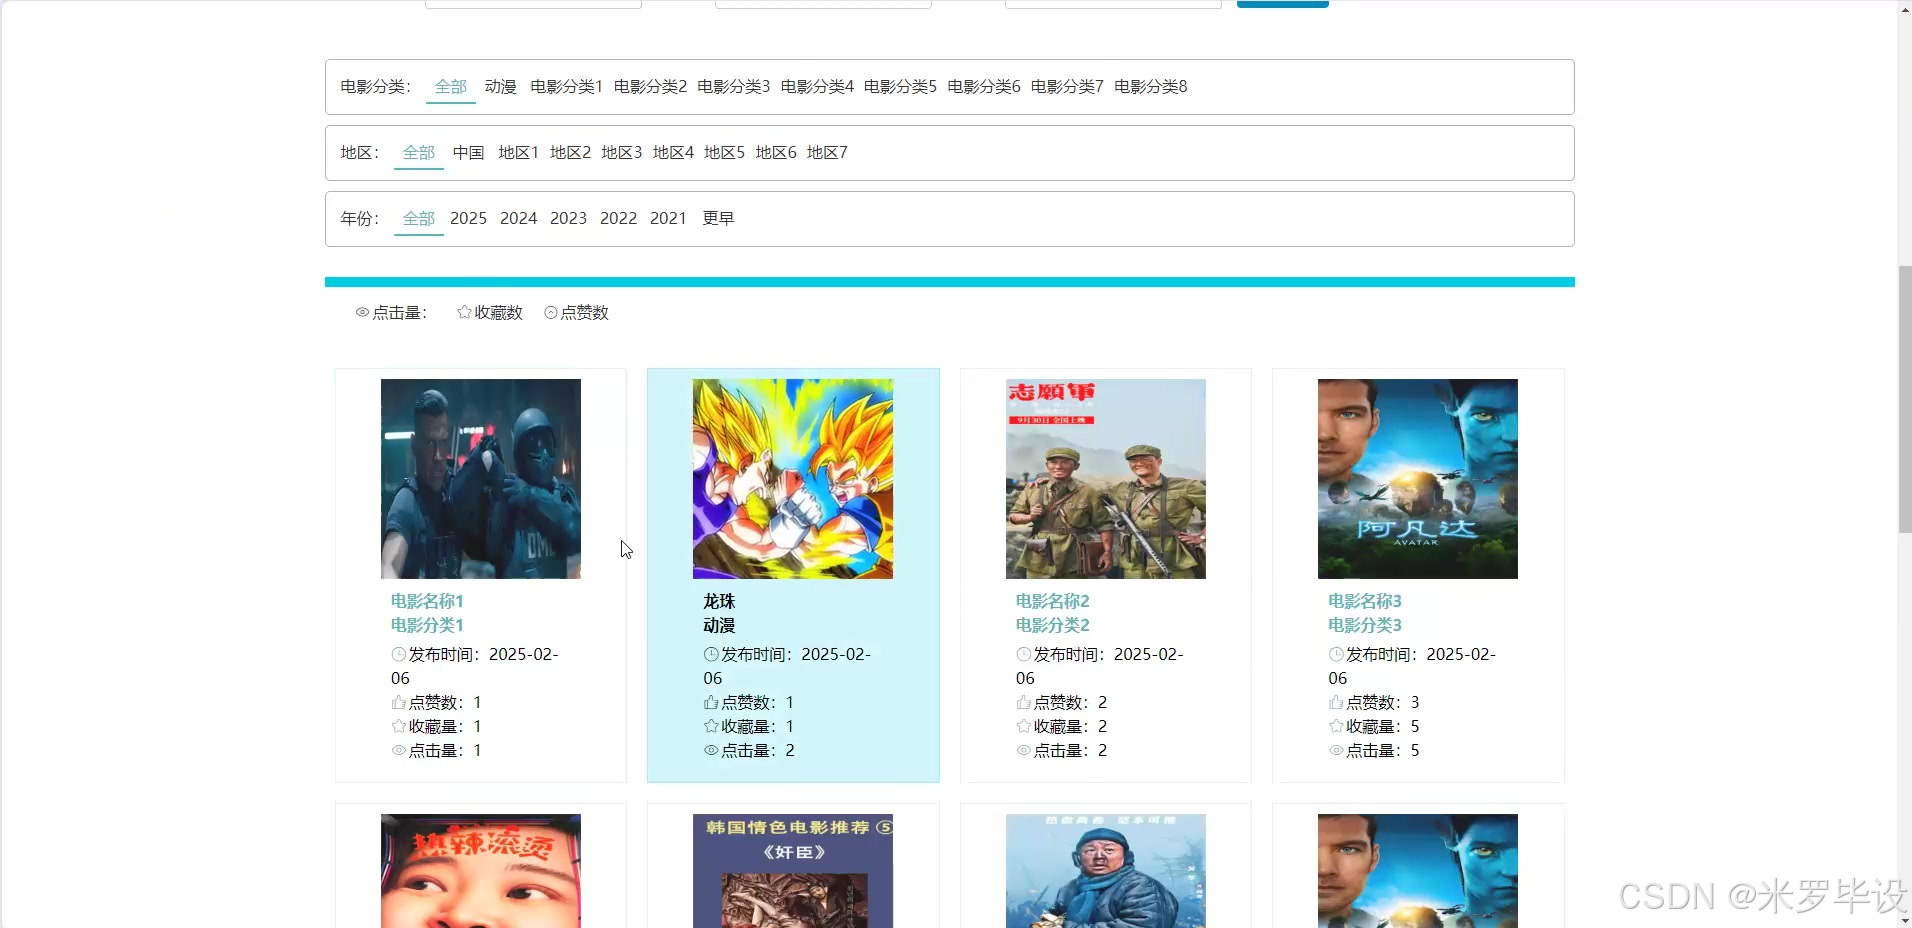Click clock icon on 电影名称2 card

(x=1024, y=655)
